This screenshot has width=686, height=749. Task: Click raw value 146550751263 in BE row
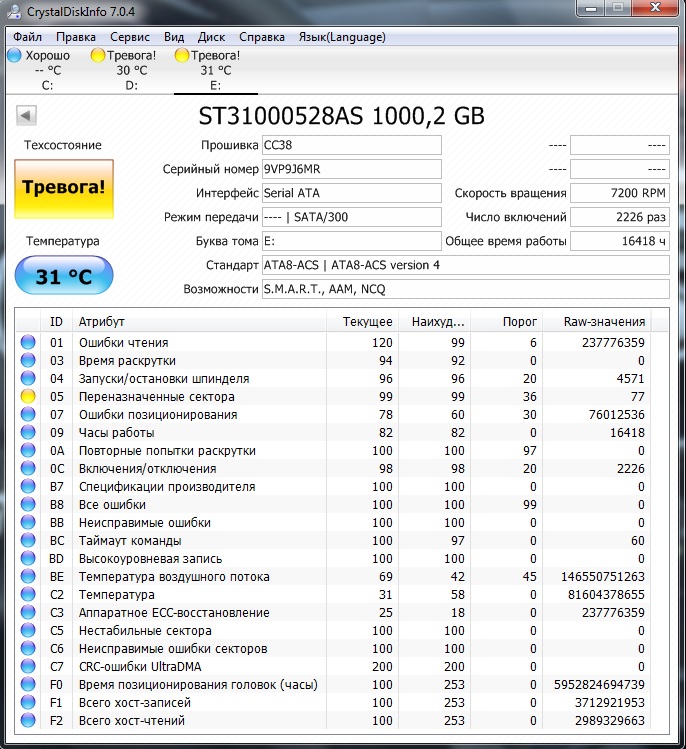(603, 577)
